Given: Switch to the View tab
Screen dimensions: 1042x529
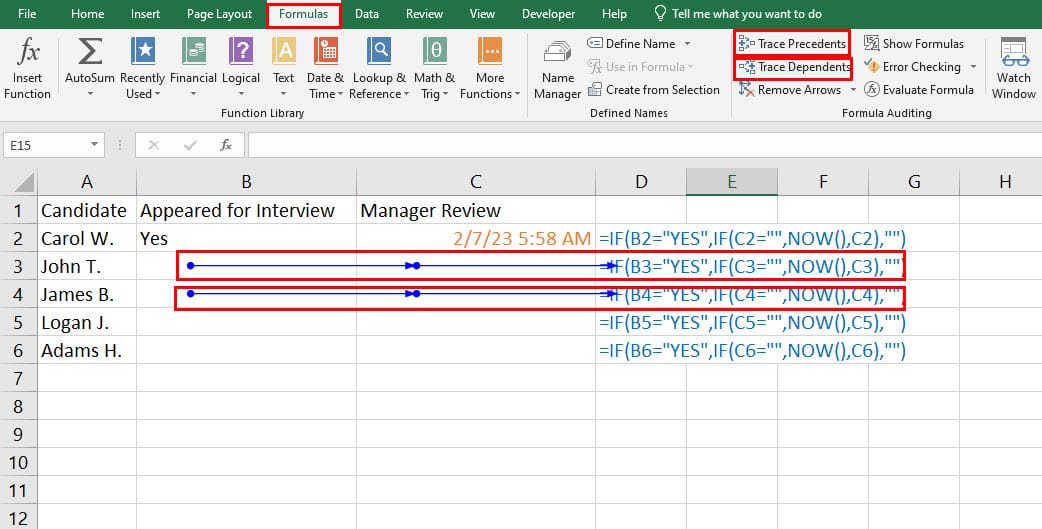Looking at the screenshot, I should [x=482, y=14].
